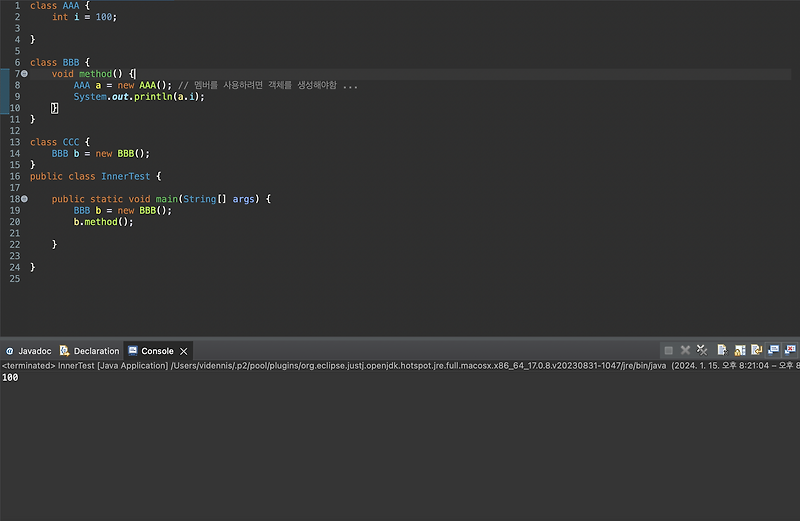800x521 pixels.
Task: Click line number 16 in the gutter
Action: point(15,177)
